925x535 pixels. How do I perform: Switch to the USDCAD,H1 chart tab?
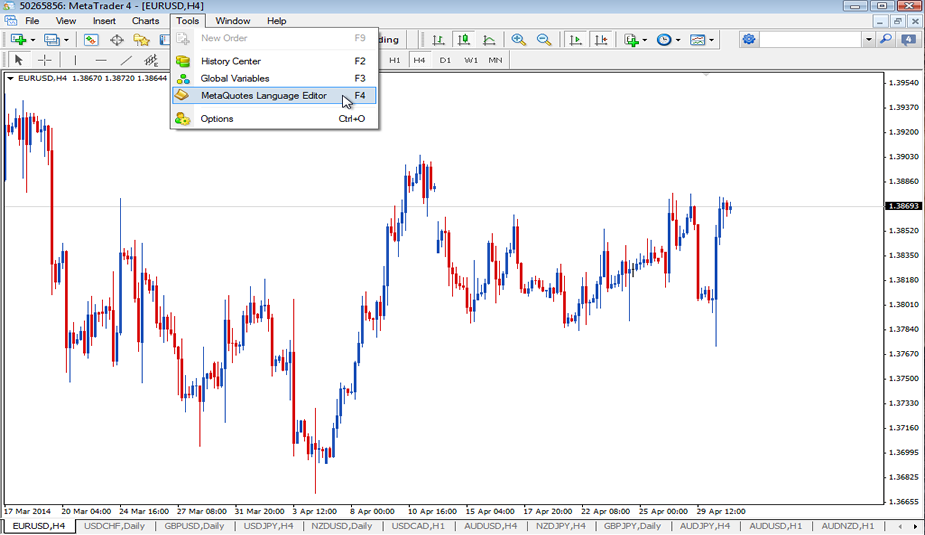coord(418,526)
